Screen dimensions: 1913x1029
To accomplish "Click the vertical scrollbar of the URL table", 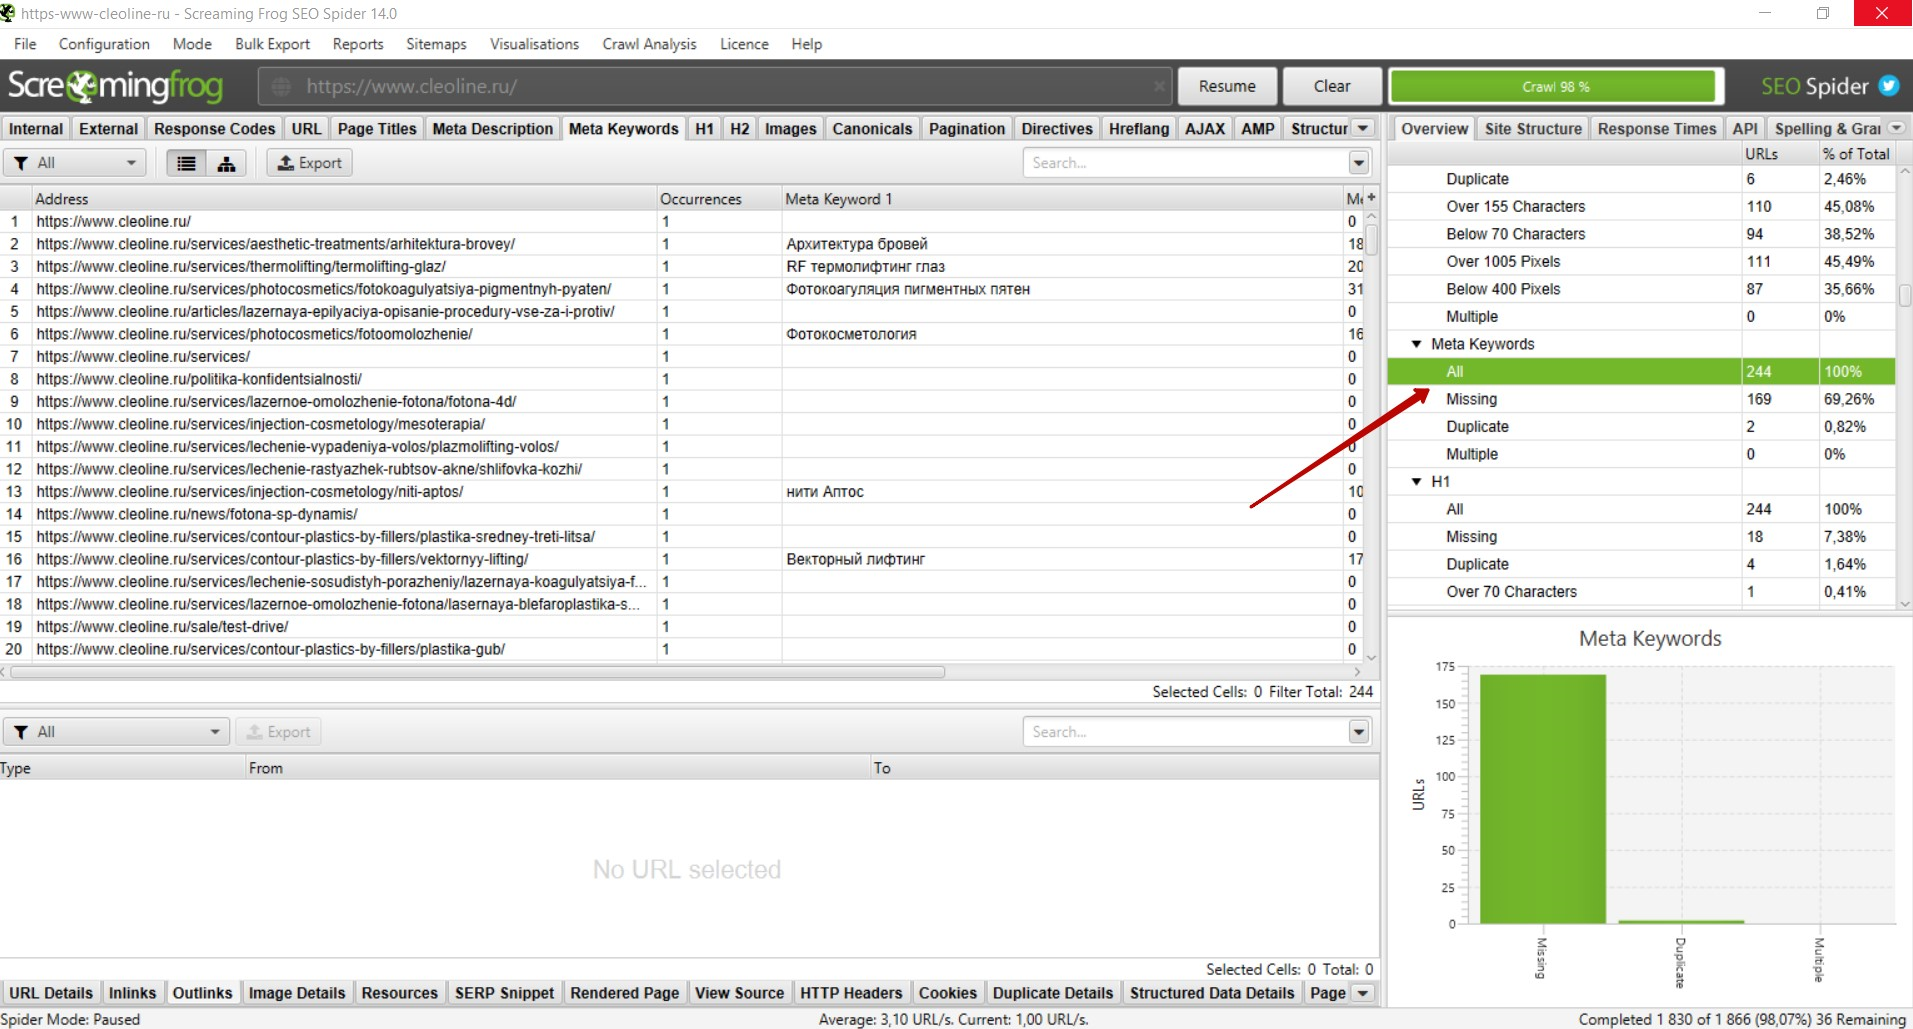I will click(x=1372, y=240).
